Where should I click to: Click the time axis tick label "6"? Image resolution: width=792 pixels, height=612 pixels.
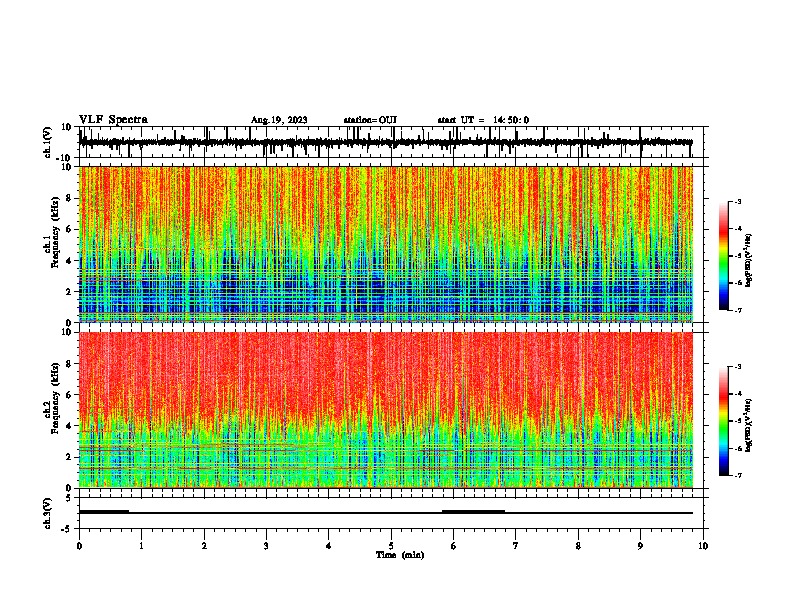(454, 546)
